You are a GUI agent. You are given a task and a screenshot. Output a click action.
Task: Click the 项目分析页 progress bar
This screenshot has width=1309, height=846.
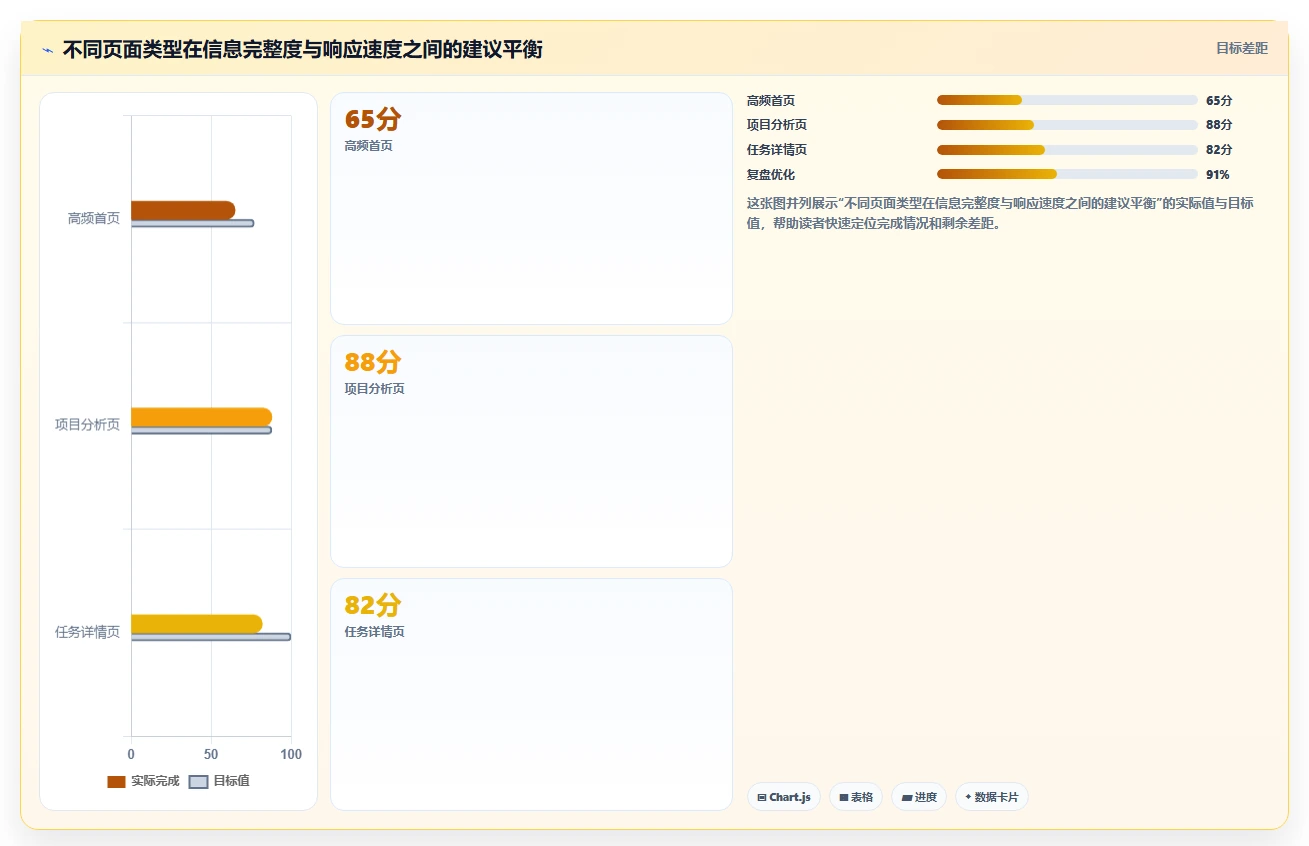pos(1067,125)
